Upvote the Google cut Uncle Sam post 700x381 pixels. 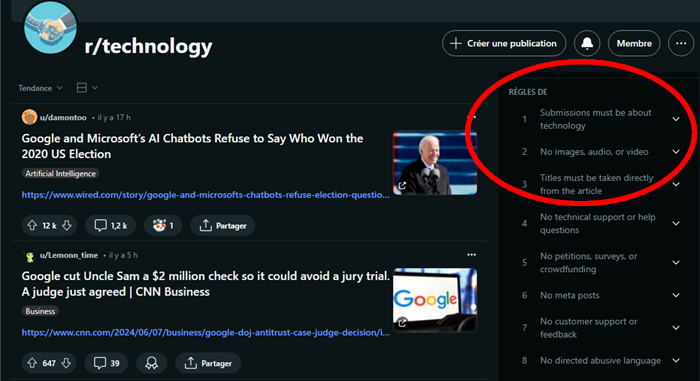coord(32,363)
